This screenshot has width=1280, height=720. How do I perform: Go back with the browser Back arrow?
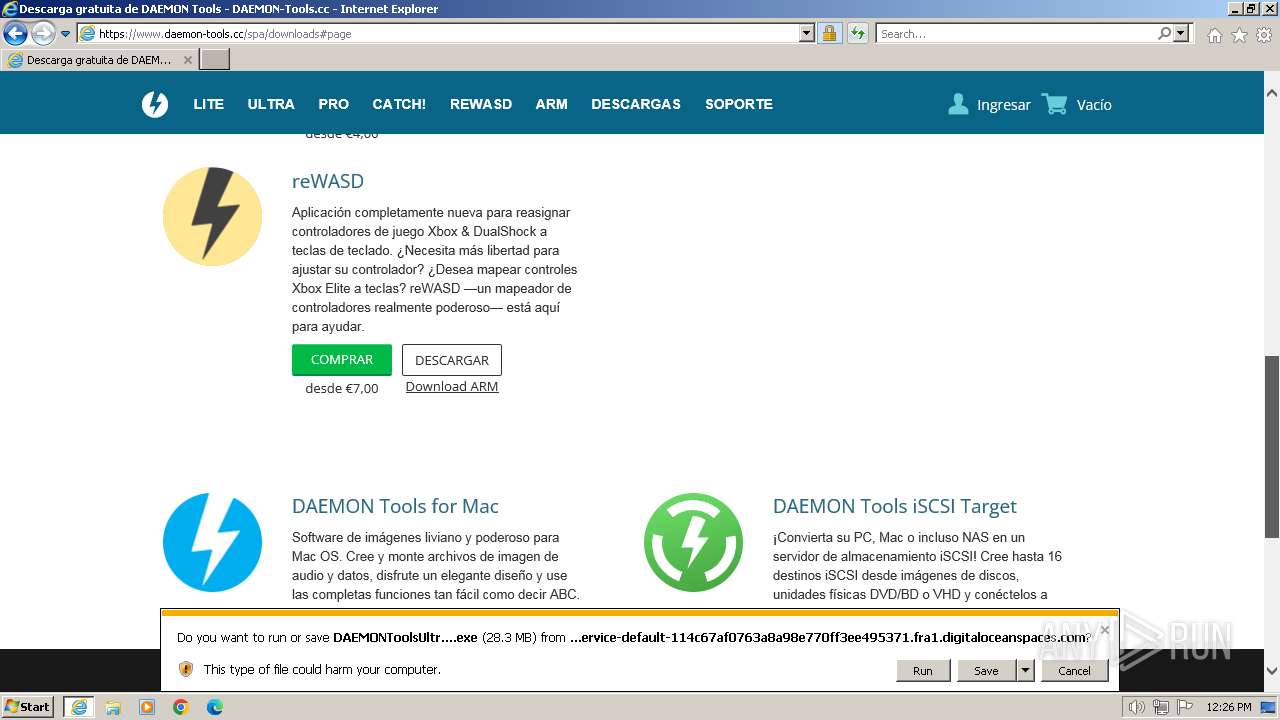coord(15,33)
